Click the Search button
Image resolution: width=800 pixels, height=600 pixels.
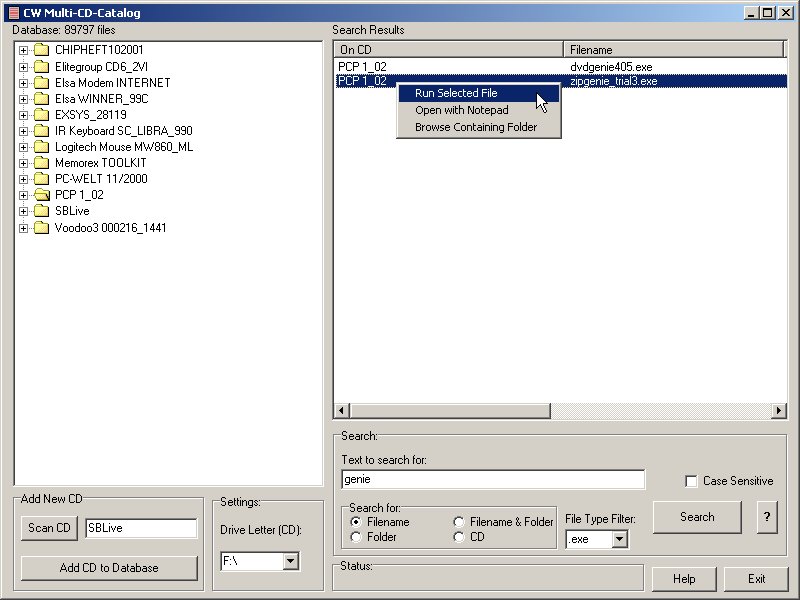(x=697, y=517)
